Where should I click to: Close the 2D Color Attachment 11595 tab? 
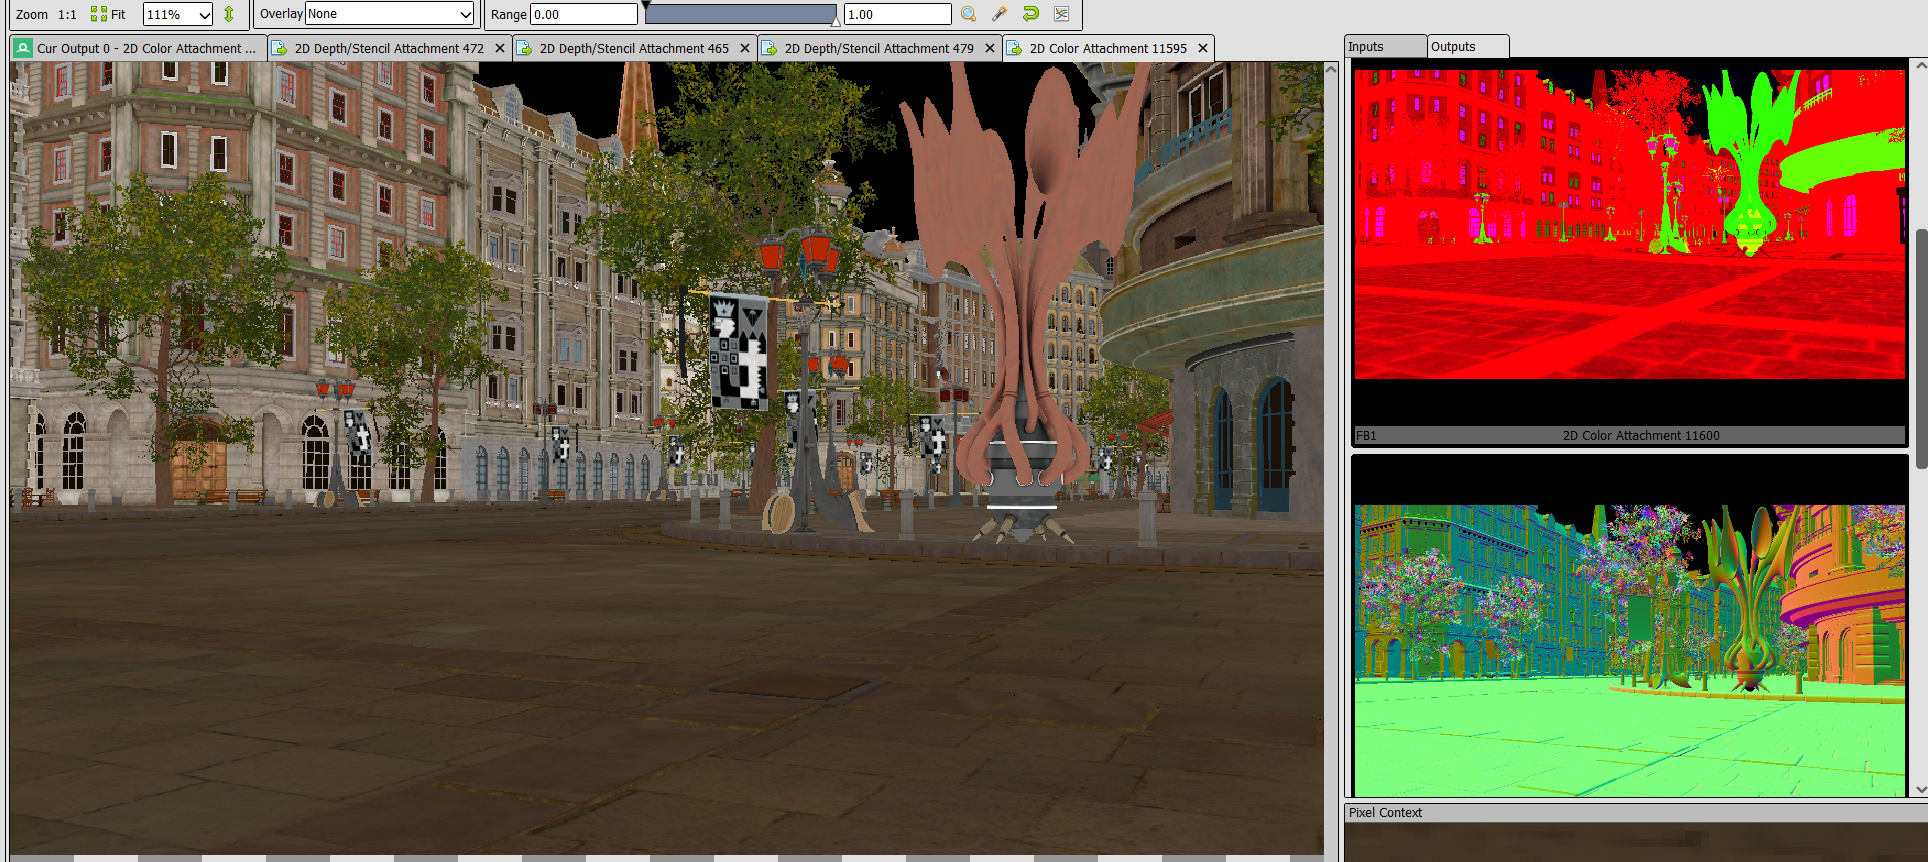coord(1203,48)
